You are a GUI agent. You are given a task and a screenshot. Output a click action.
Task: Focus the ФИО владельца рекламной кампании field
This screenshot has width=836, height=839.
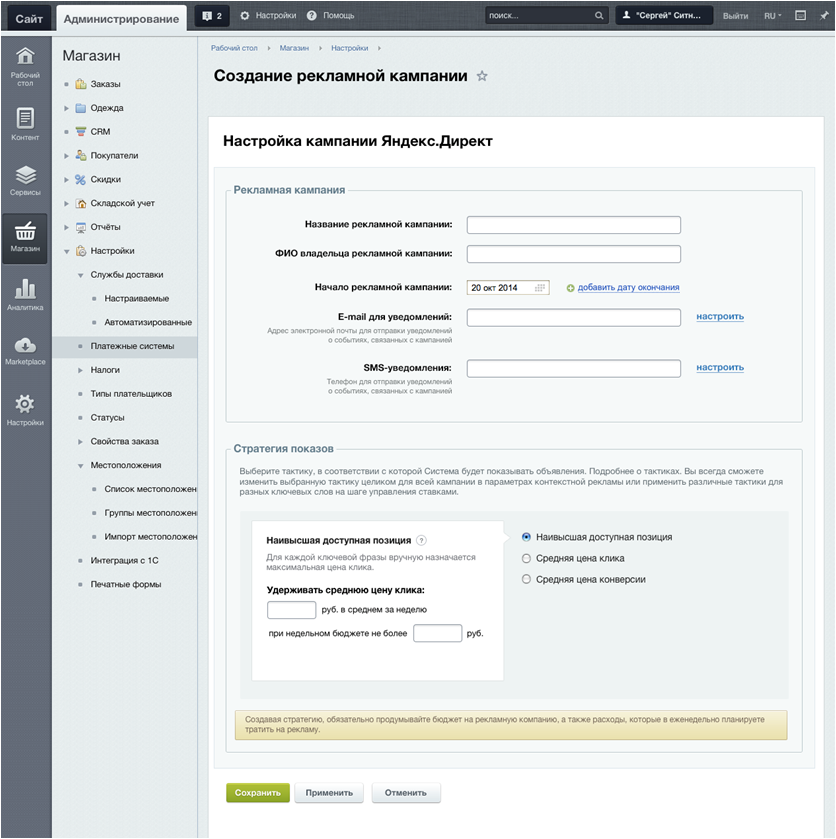574,254
